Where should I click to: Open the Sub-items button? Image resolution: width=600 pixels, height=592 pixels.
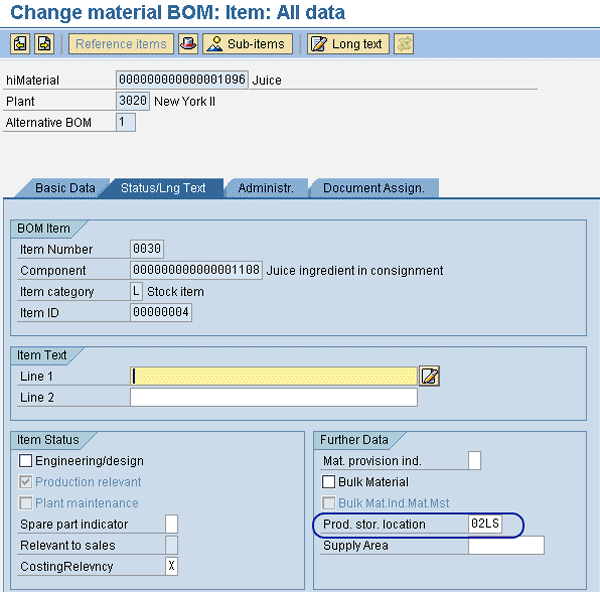tap(248, 44)
